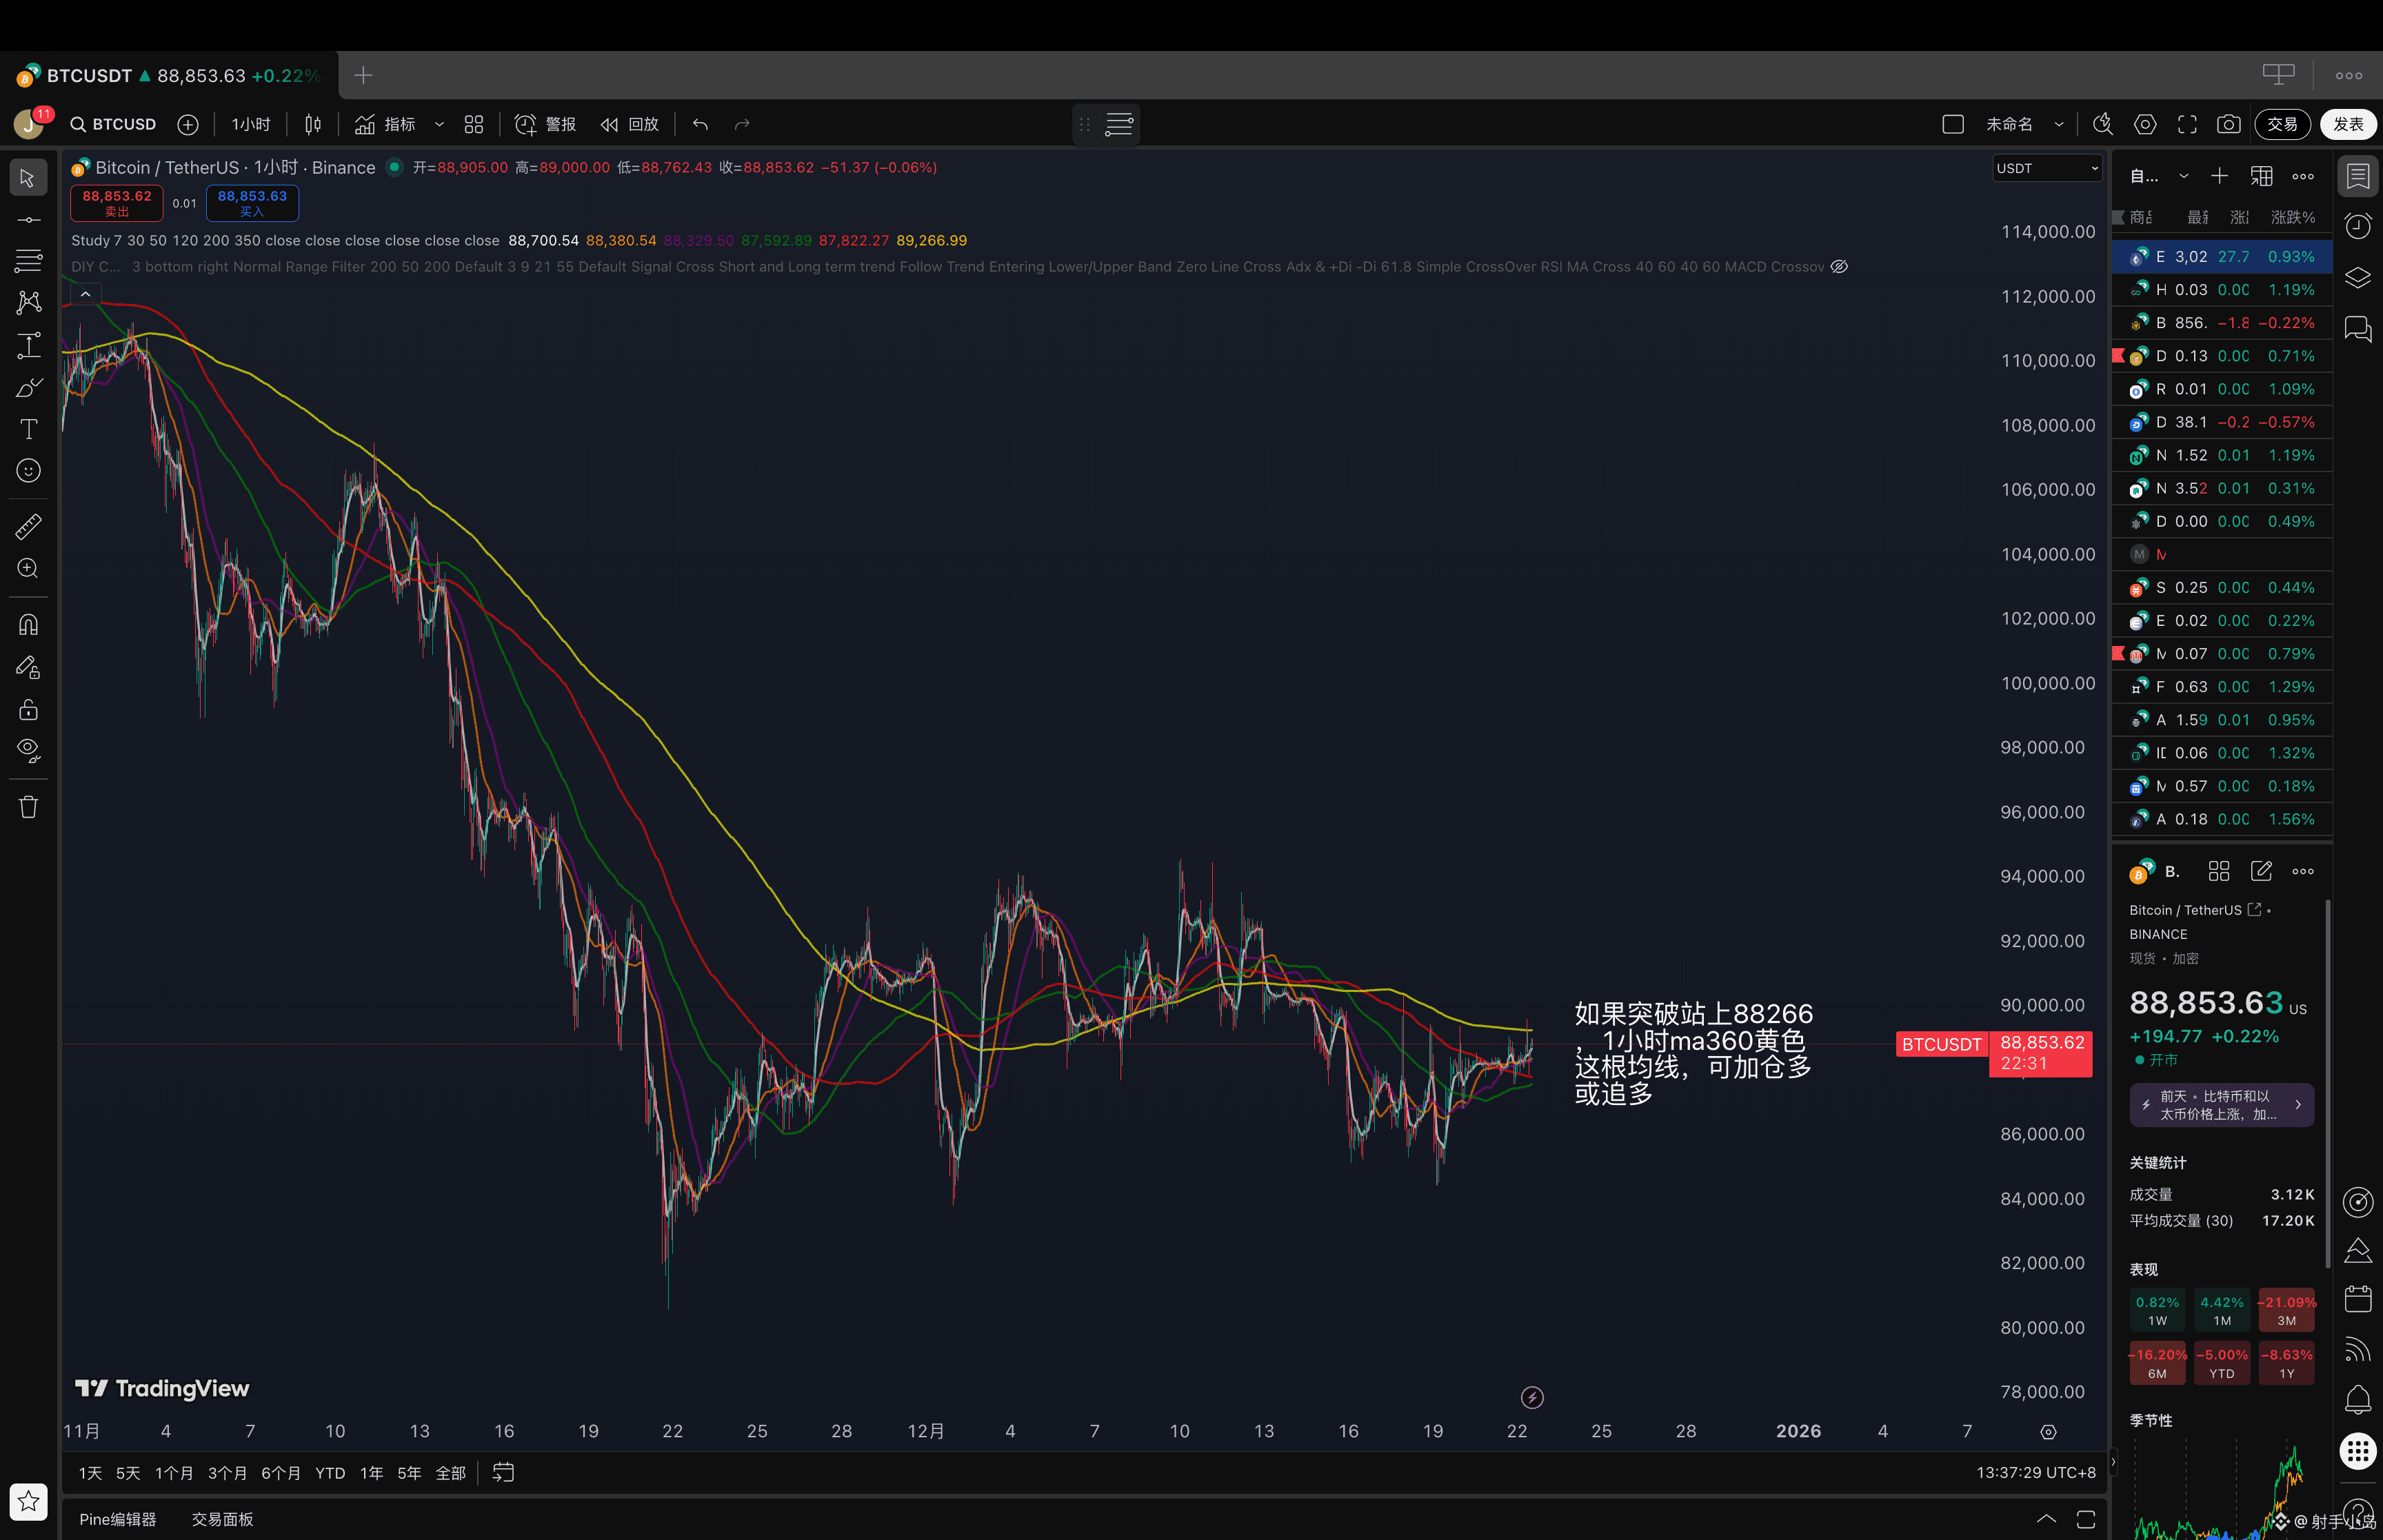Click the trash remove drawings icon
The width and height of the screenshot is (2383, 1540).
28,807
